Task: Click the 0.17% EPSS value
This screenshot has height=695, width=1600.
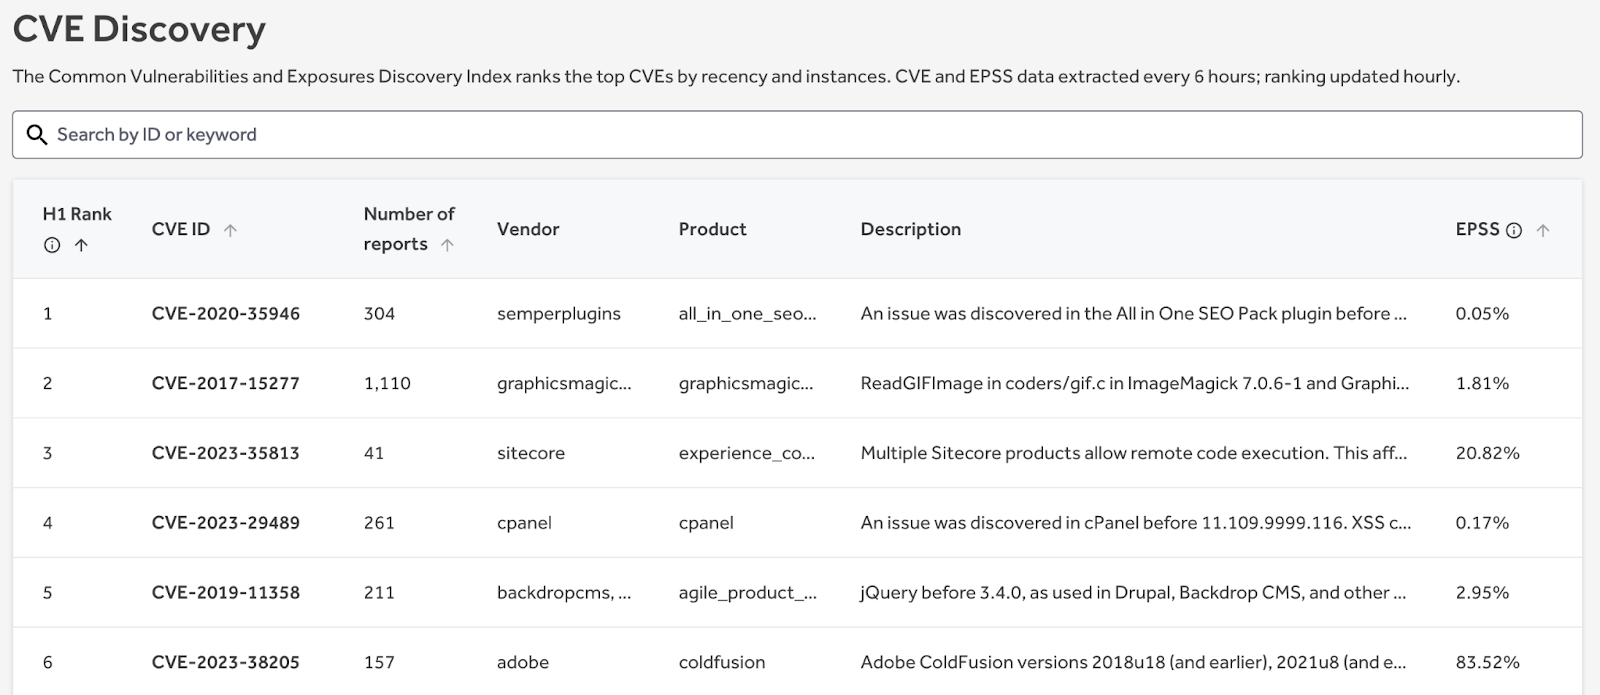Action: 1482,523
